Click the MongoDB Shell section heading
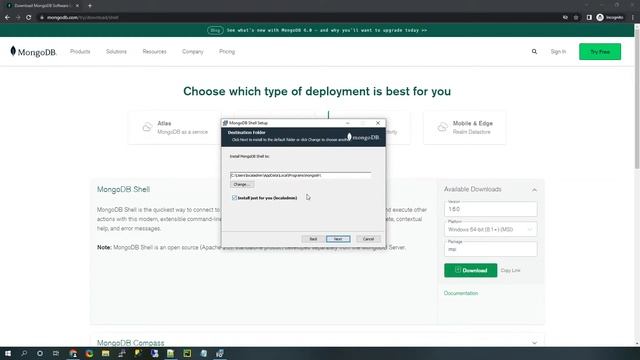Viewport: 640px width, 360px height. (123, 189)
